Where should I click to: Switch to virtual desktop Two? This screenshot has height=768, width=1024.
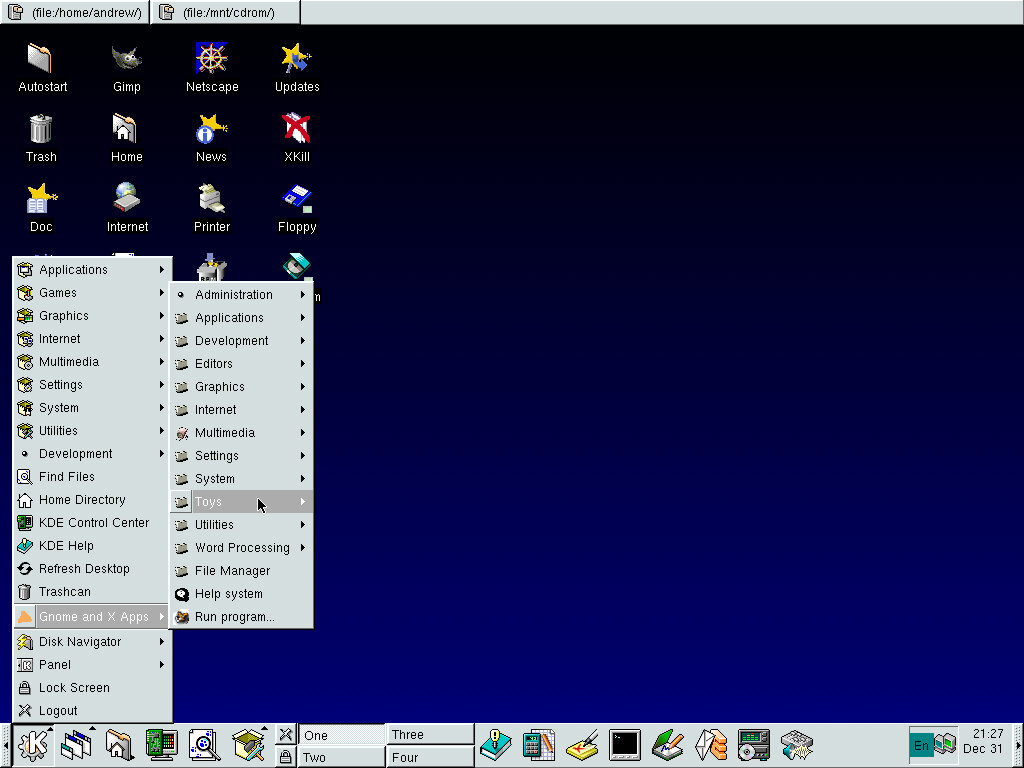(x=340, y=757)
